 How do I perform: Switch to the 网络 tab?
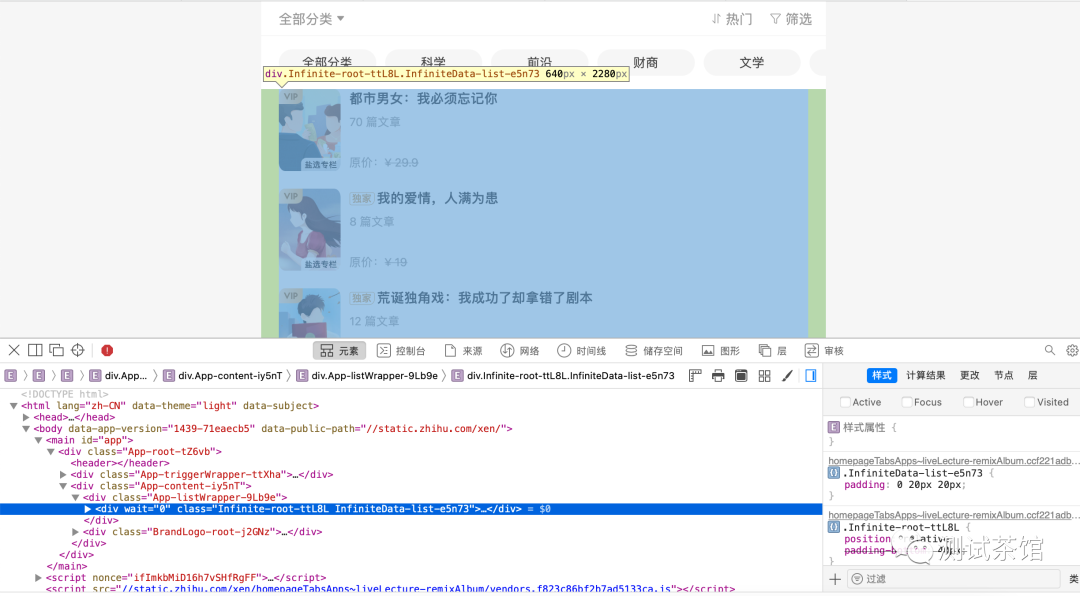520,351
